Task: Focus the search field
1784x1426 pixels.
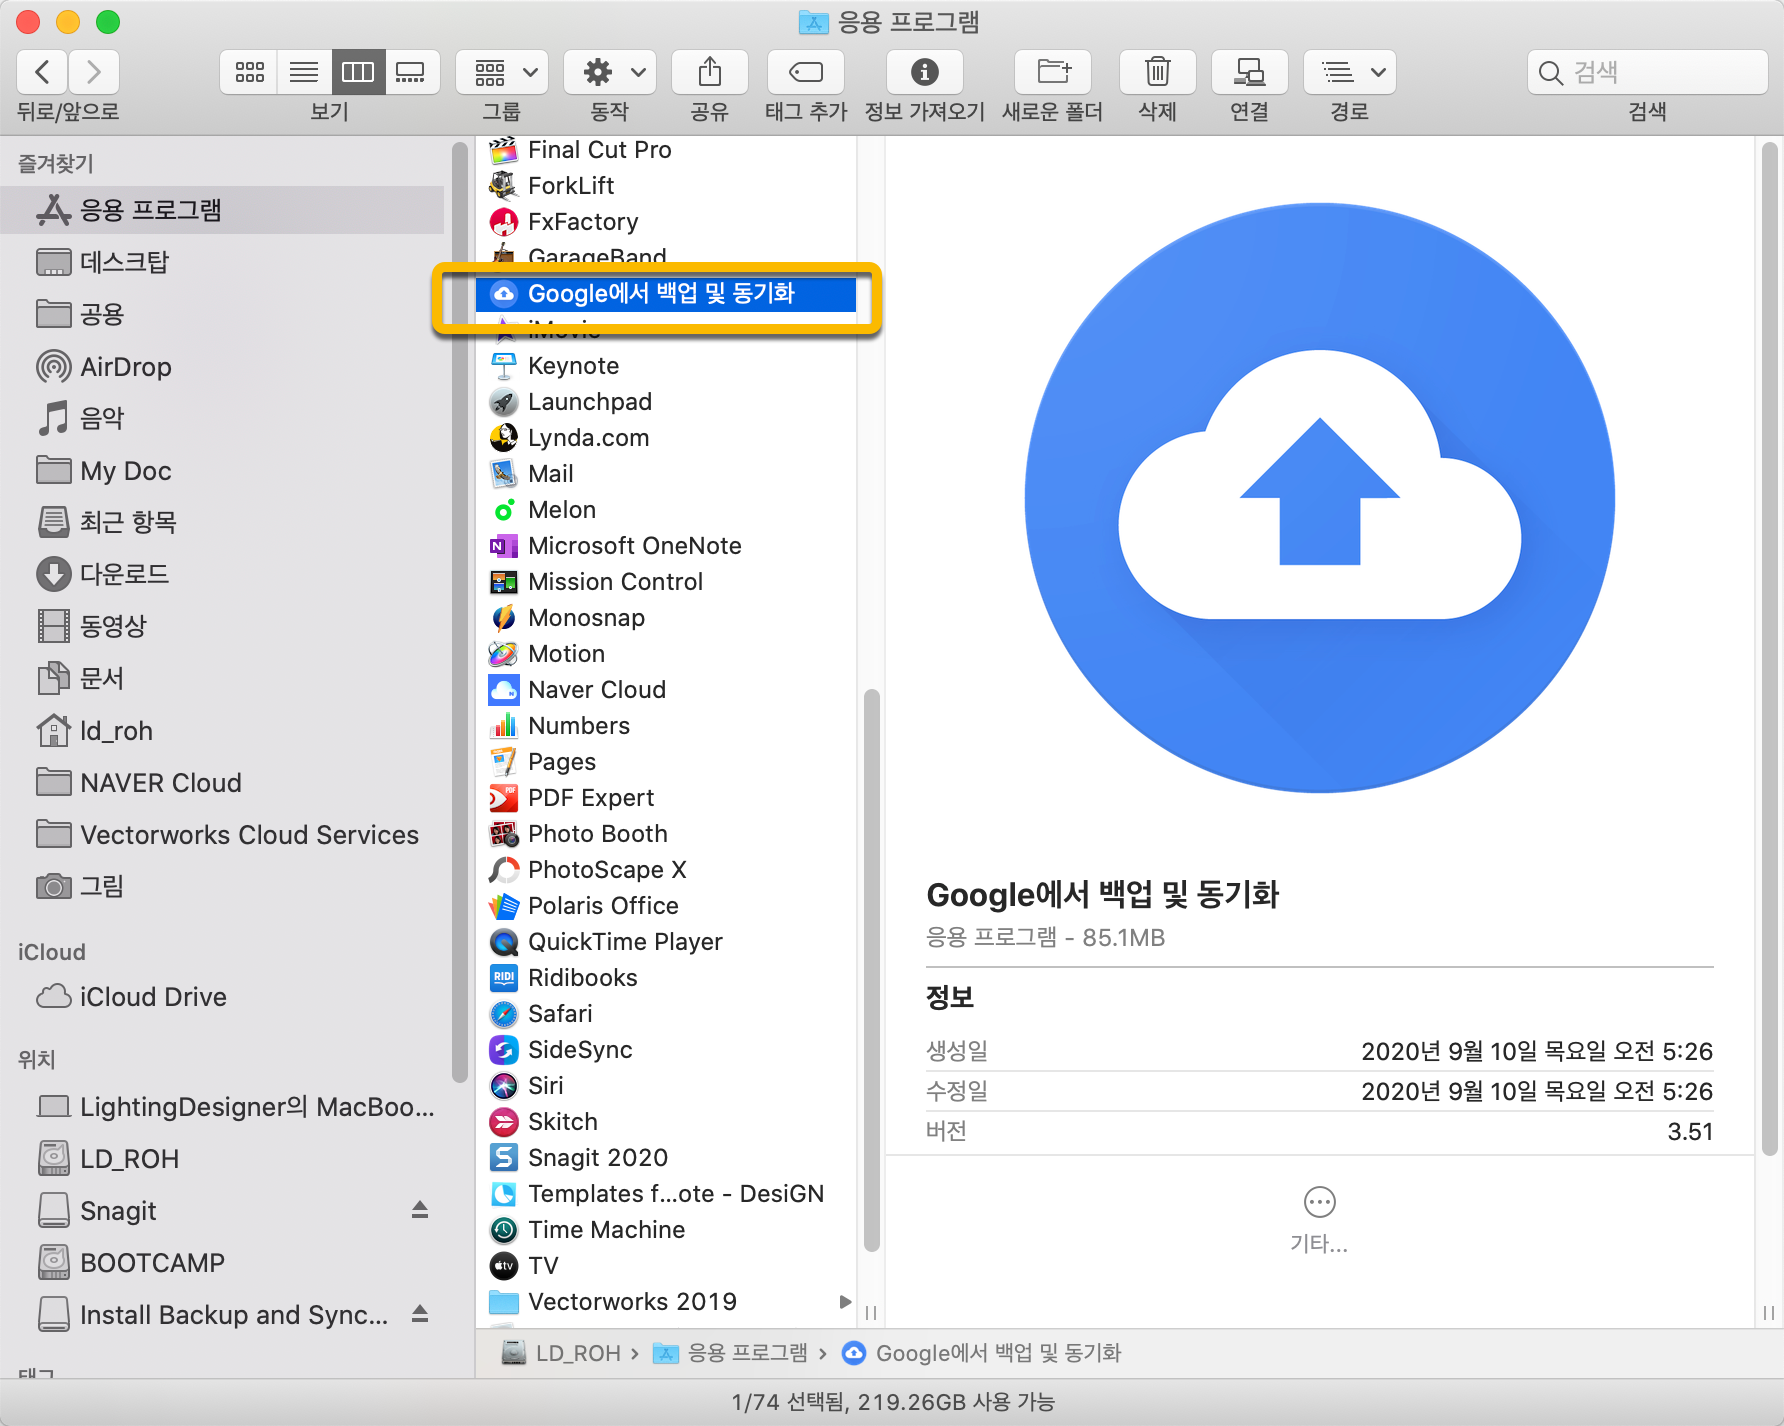Action: (1648, 72)
